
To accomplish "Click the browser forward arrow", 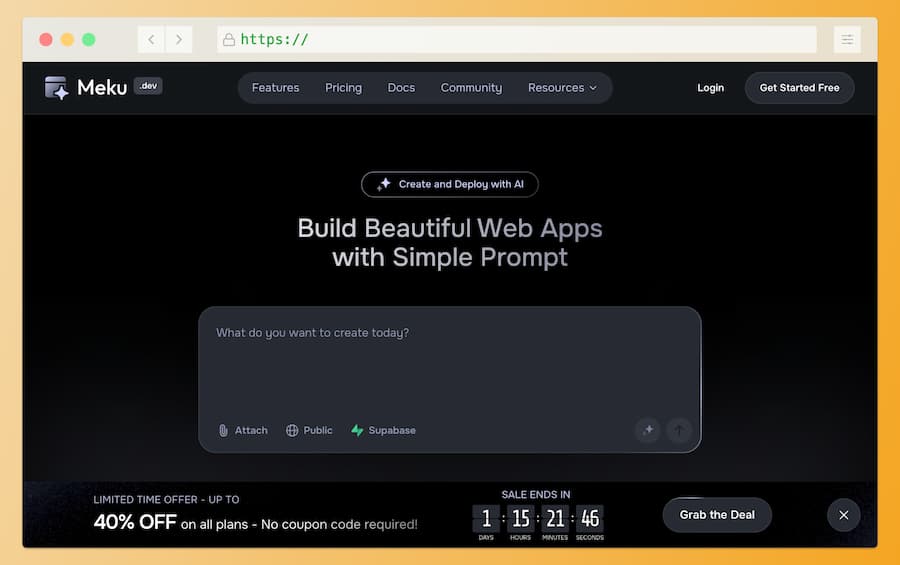I will click(x=179, y=39).
